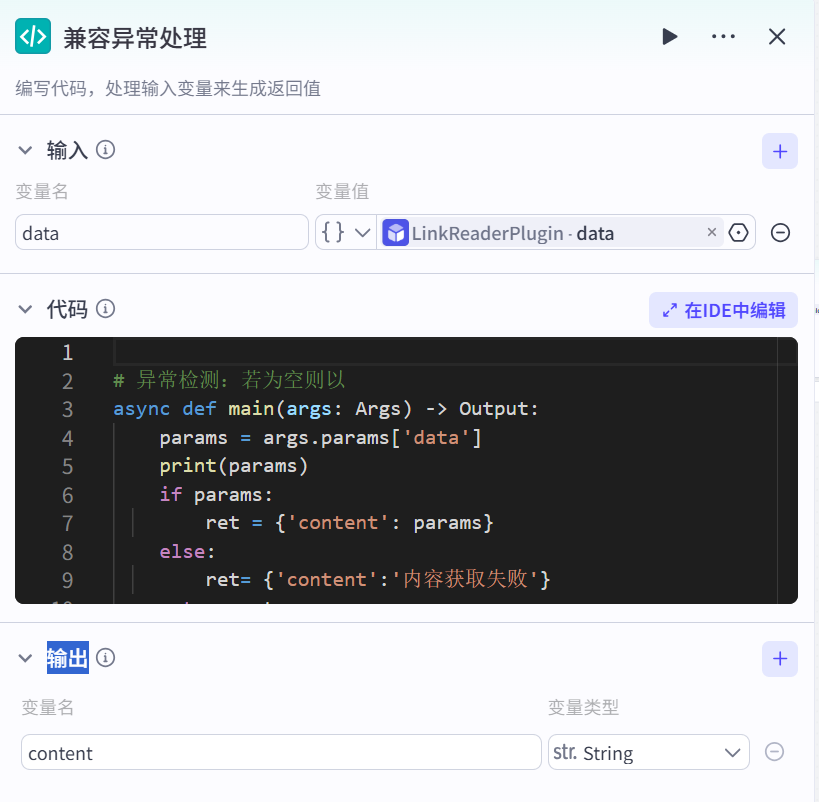The width and height of the screenshot is (819, 802).
Task: Open the input value type dropdown
Action: (345, 232)
